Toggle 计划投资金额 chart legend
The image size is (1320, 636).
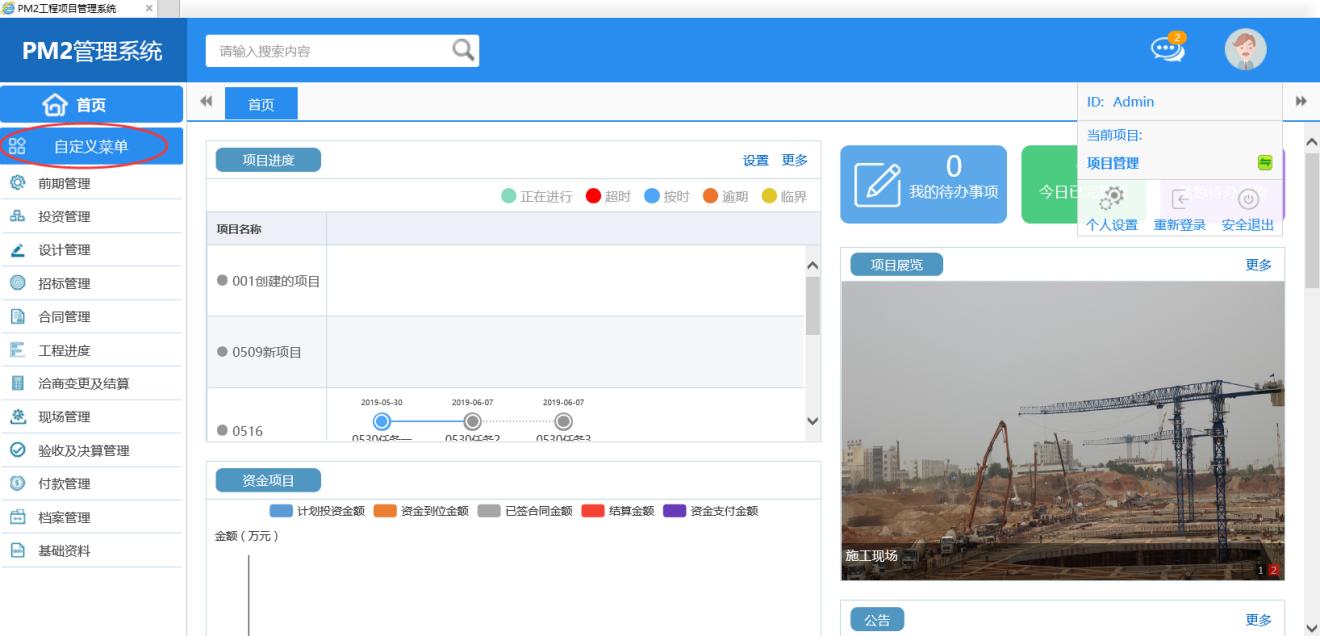pyautogui.click(x=317, y=511)
